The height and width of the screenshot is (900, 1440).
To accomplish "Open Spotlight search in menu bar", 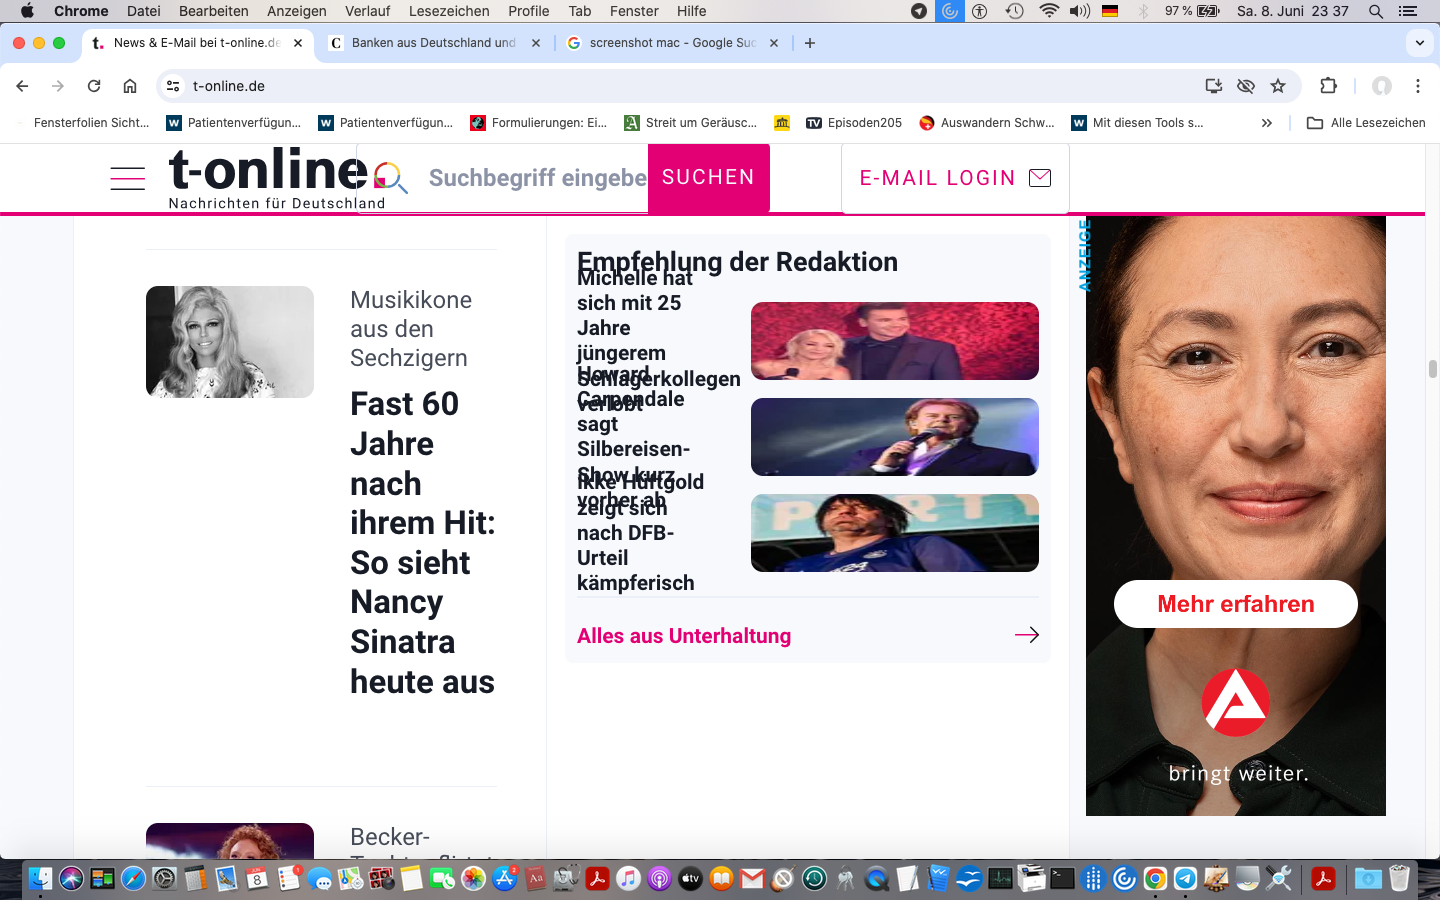I will click(1376, 11).
